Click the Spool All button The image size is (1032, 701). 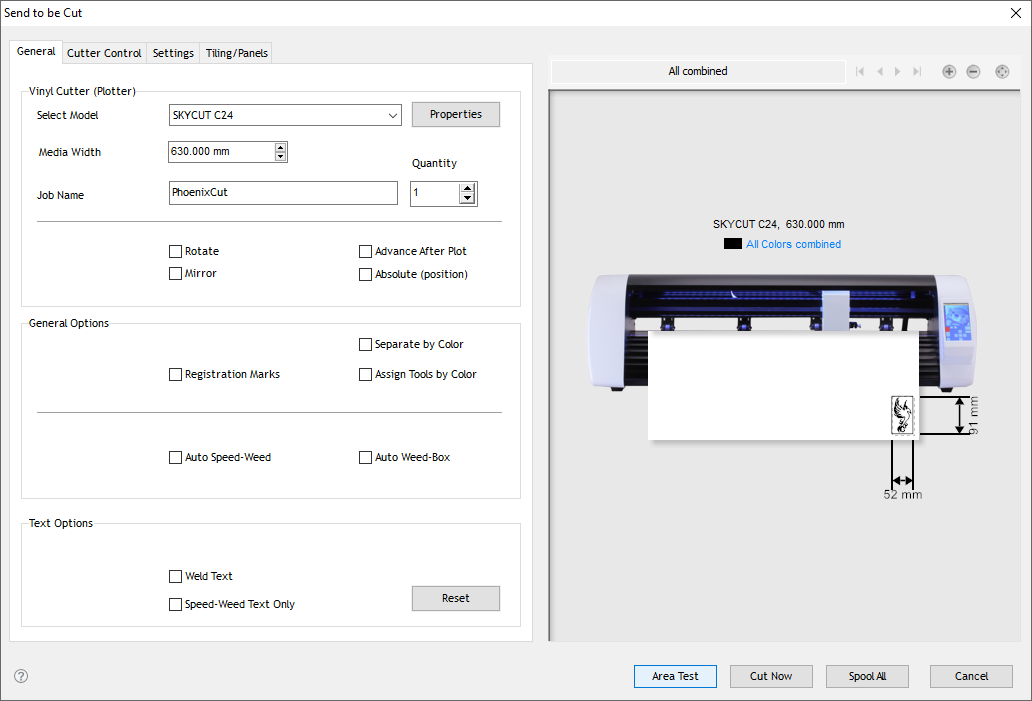tap(867, 676)
